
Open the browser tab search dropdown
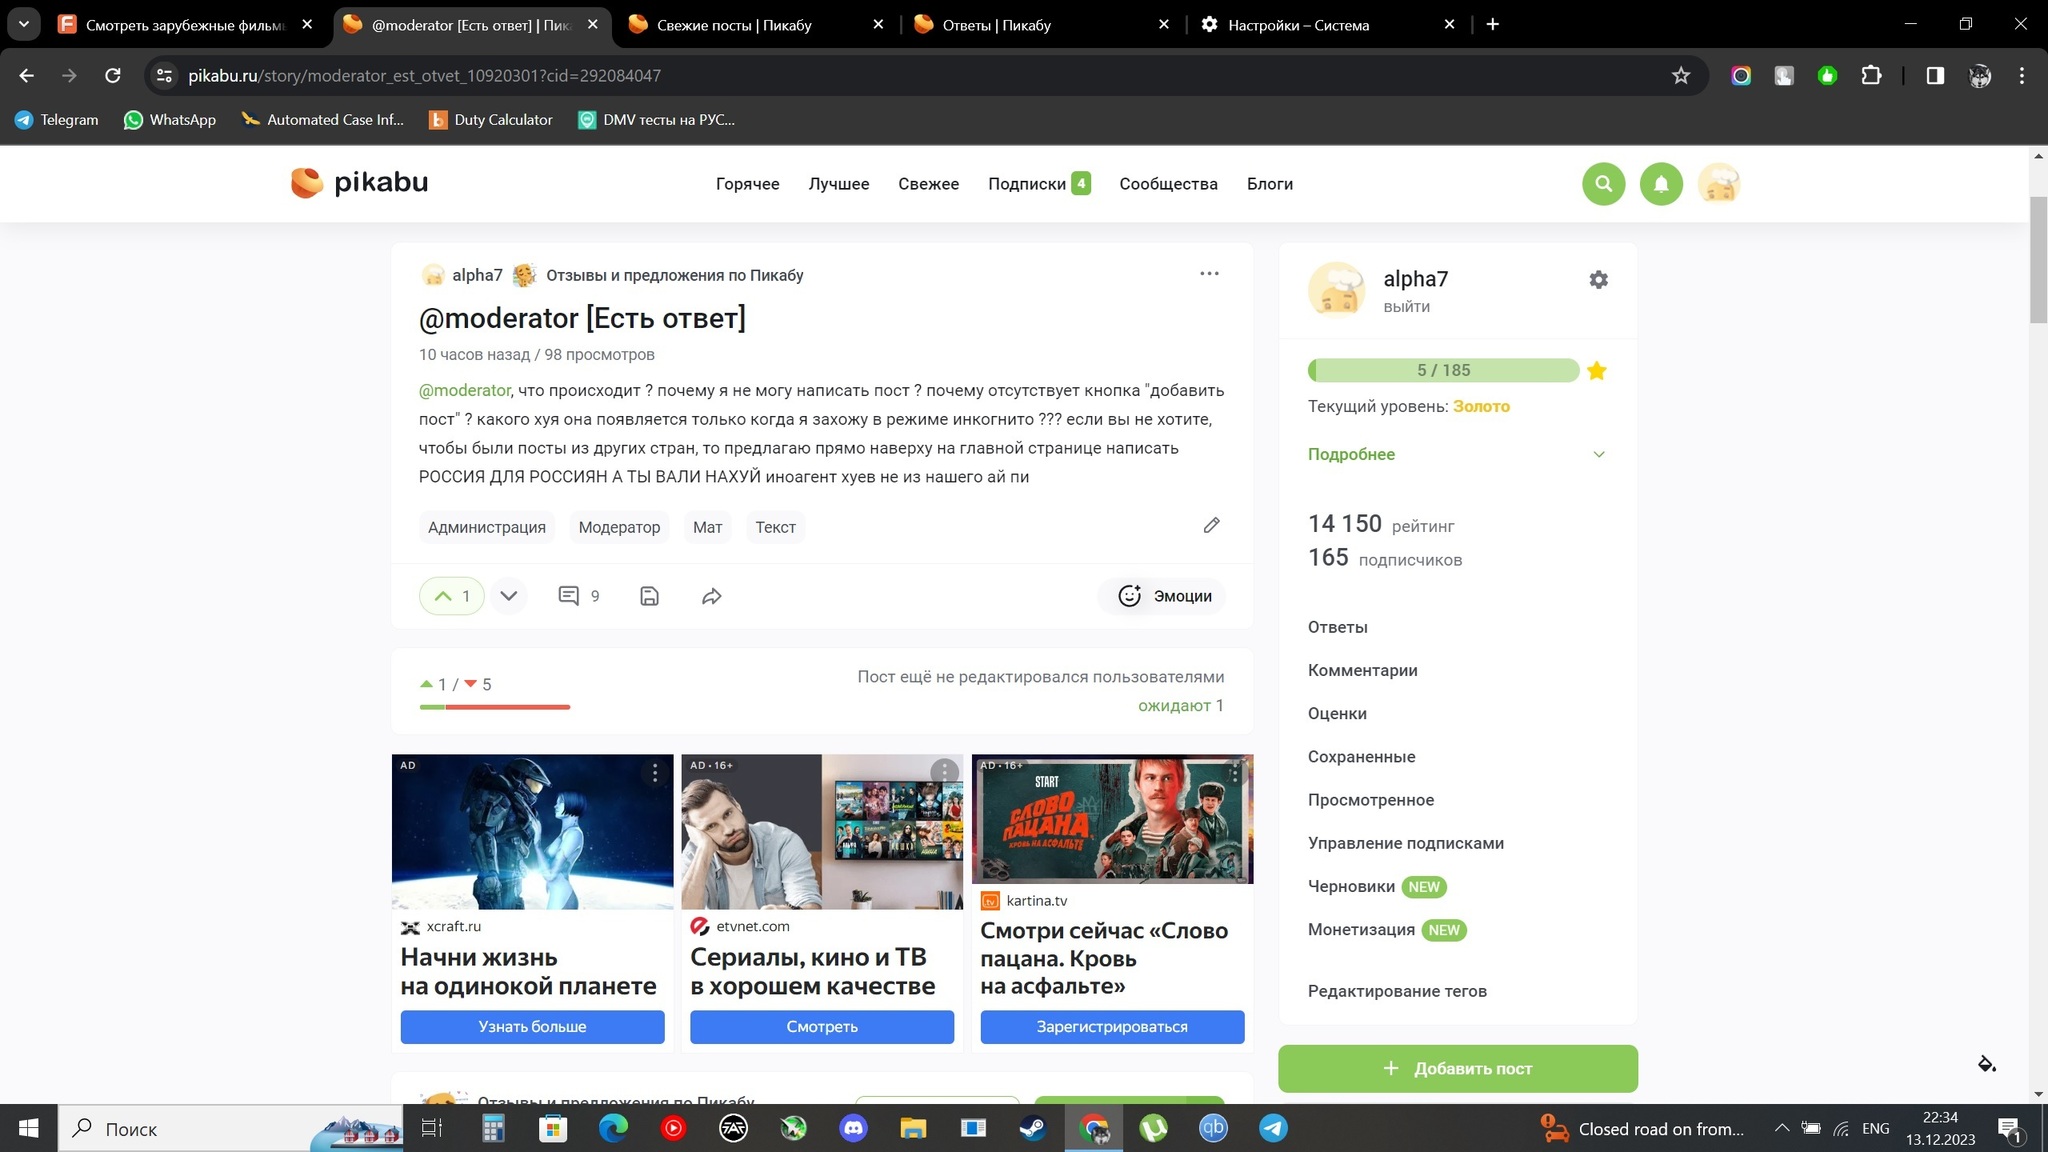point(24,24)
